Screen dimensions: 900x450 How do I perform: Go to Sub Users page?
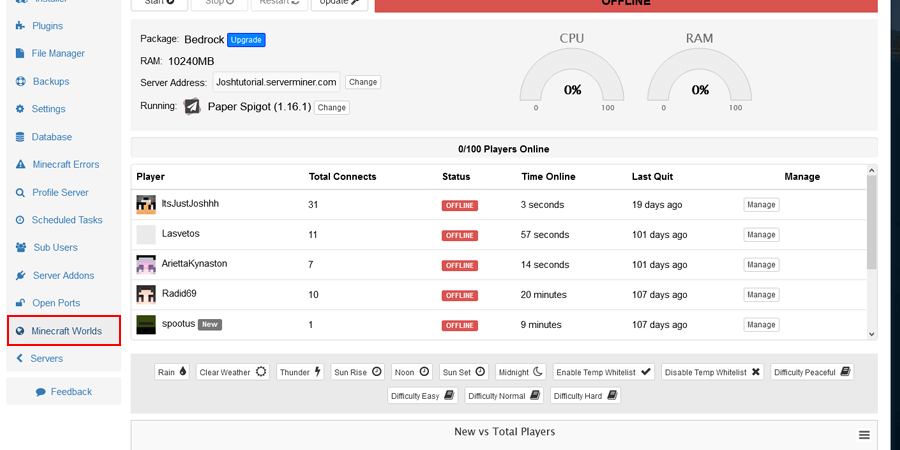(56, 247)
